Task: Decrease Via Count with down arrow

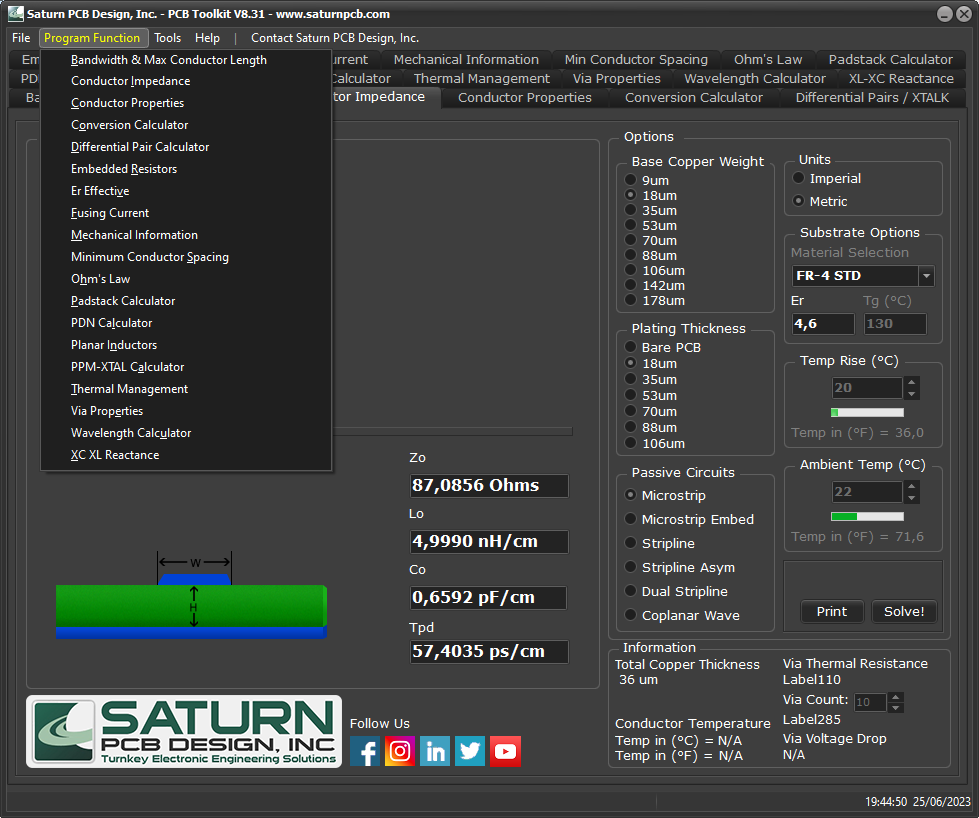Action: 895,707
